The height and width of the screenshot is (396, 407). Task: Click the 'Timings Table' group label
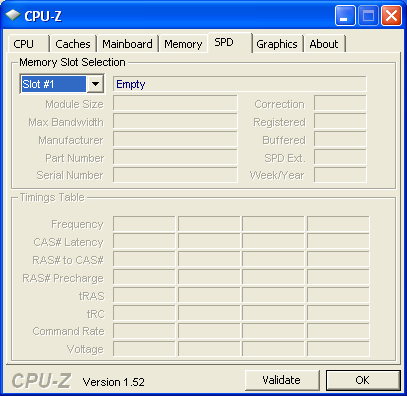[x=52, y=197]
